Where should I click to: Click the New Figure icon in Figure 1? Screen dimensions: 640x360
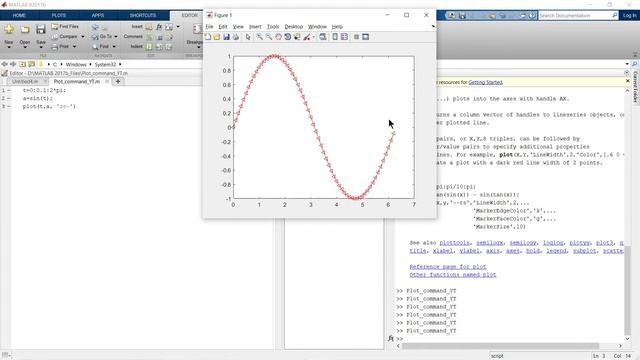pyautogui.click(x=208, y=37)
